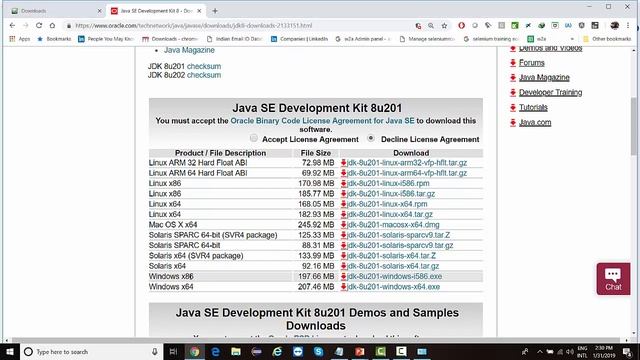Expand bookmarks bar overflow arrow

pos(572,39)
